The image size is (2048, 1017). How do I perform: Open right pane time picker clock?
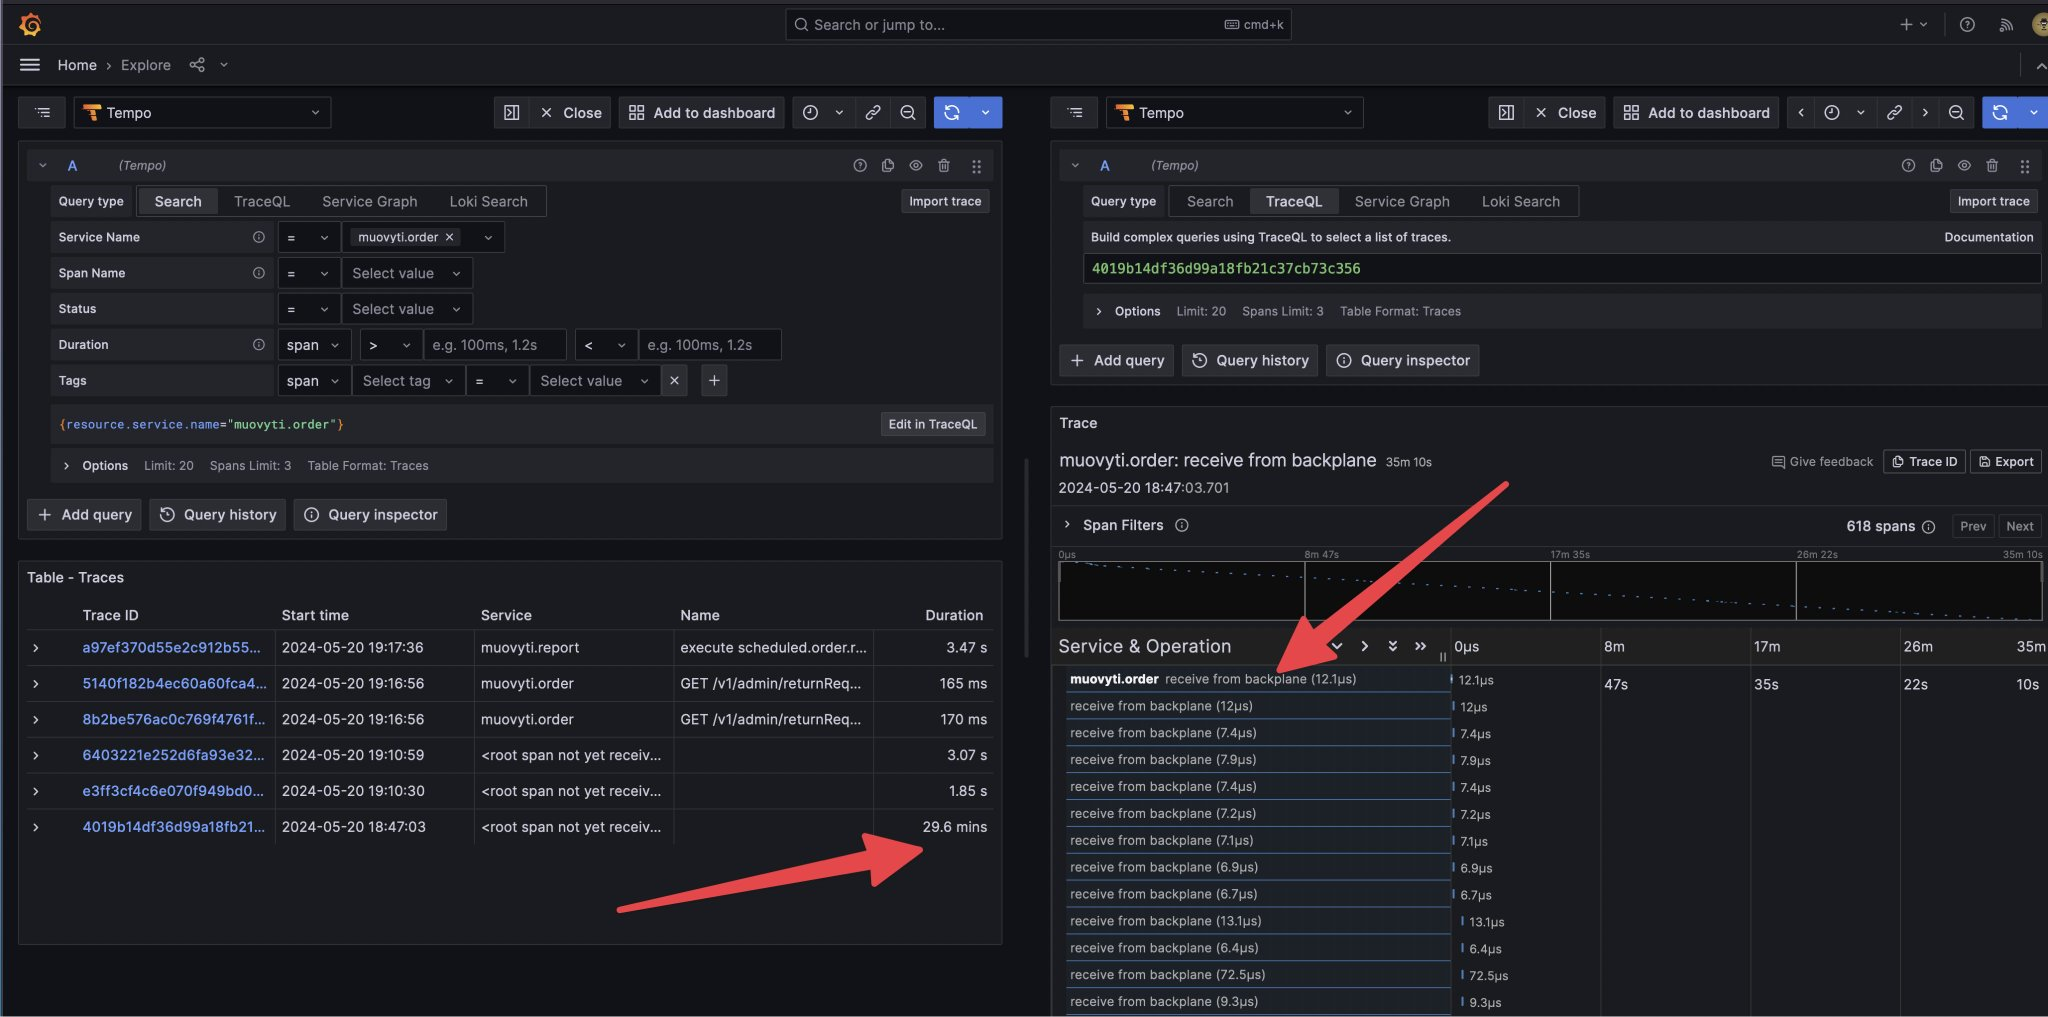pyautogui.click(x=1832, y=113)
